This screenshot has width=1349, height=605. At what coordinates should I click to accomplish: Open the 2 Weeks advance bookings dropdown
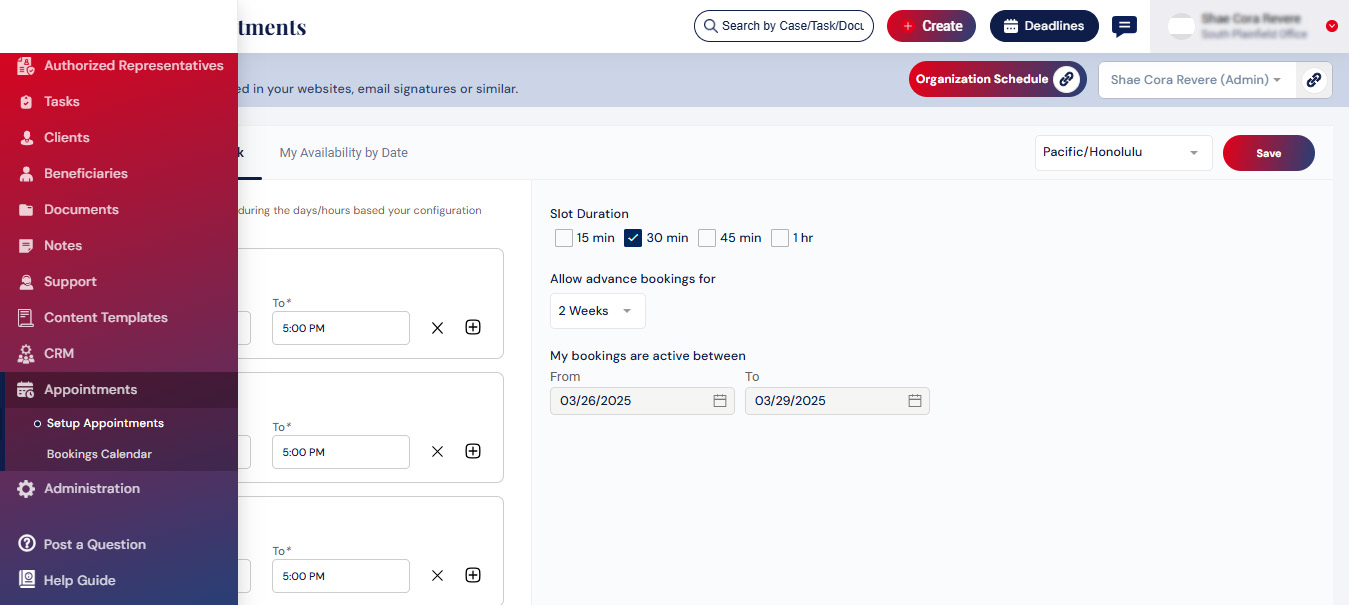598,311
